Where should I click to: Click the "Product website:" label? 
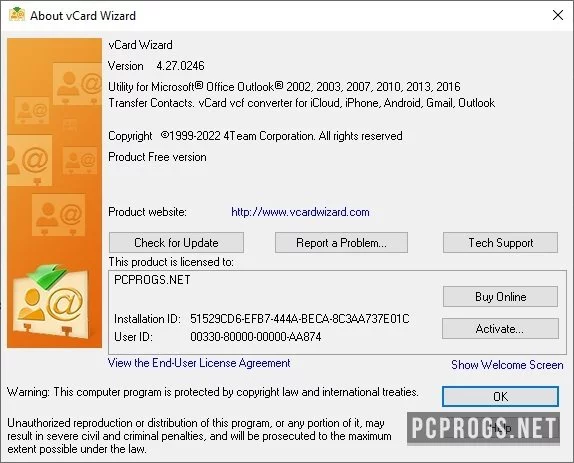(148, 212)
